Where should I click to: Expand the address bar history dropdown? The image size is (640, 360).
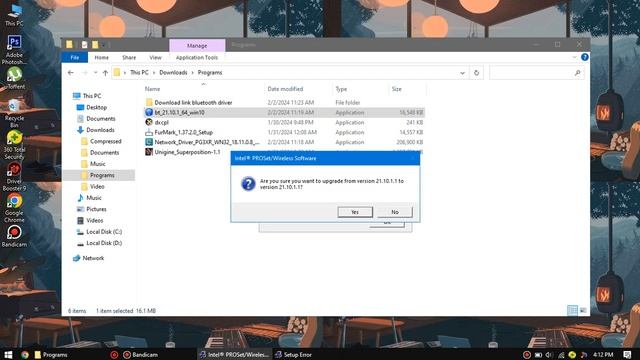462,73
